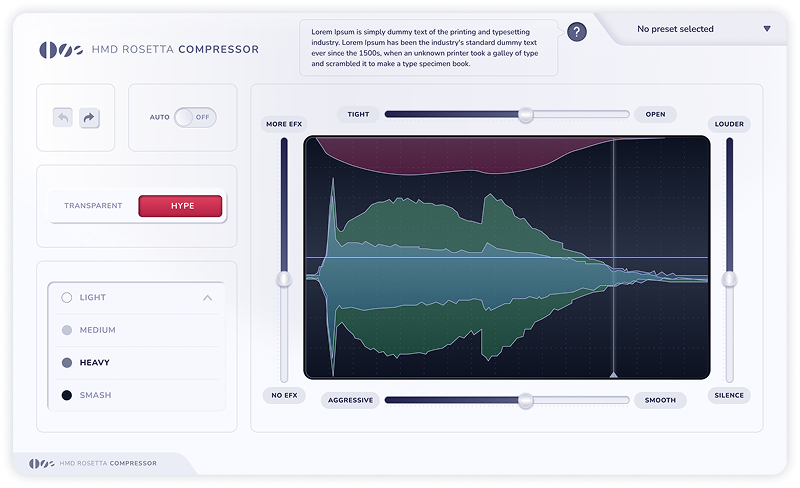Screen dimensions: 800x488
Task: Click the undo arrow button
Action: 63,118
